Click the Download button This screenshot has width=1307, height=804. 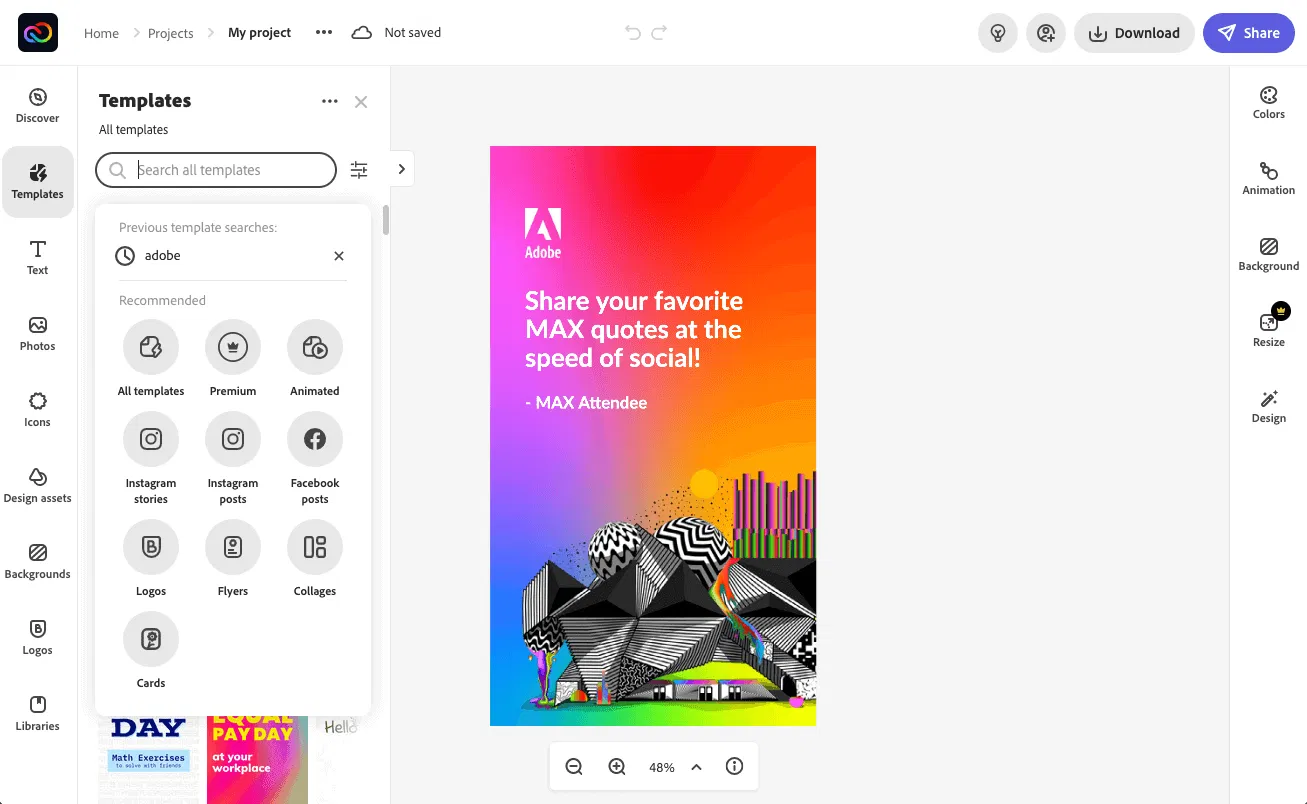click(x=1134, y=33)
